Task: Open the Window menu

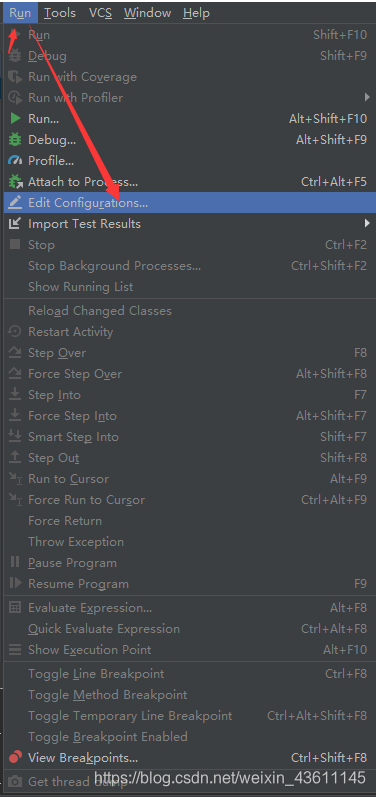Action: click(147, 13)
